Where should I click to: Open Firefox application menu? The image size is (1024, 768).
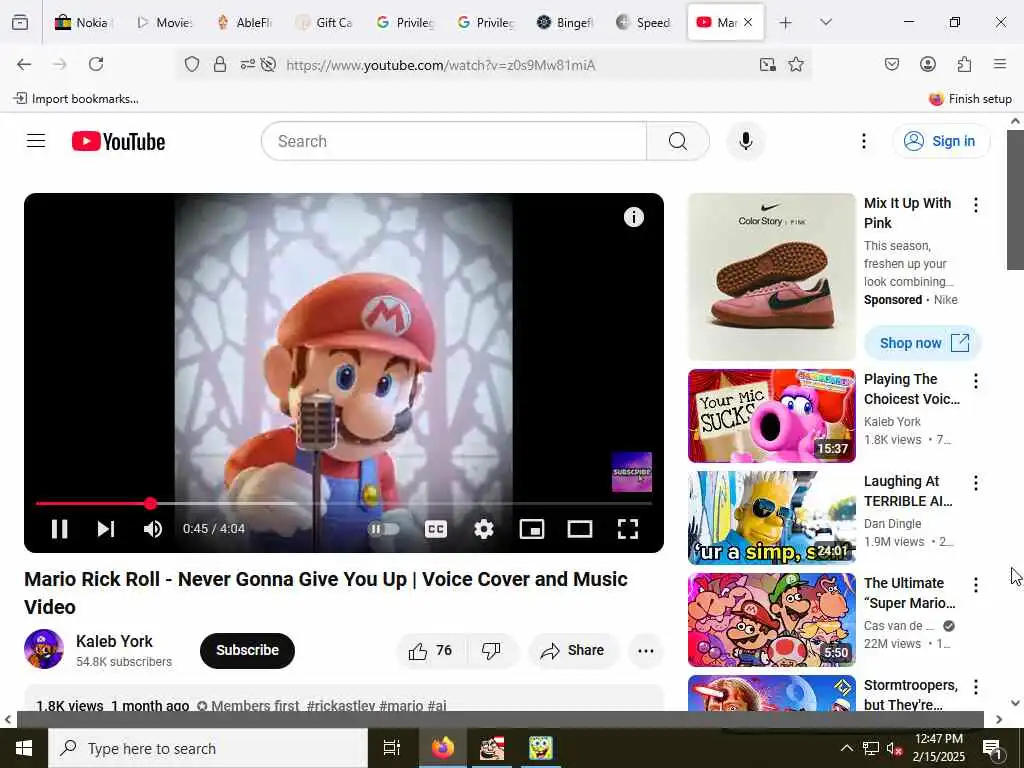[1000, 64]
